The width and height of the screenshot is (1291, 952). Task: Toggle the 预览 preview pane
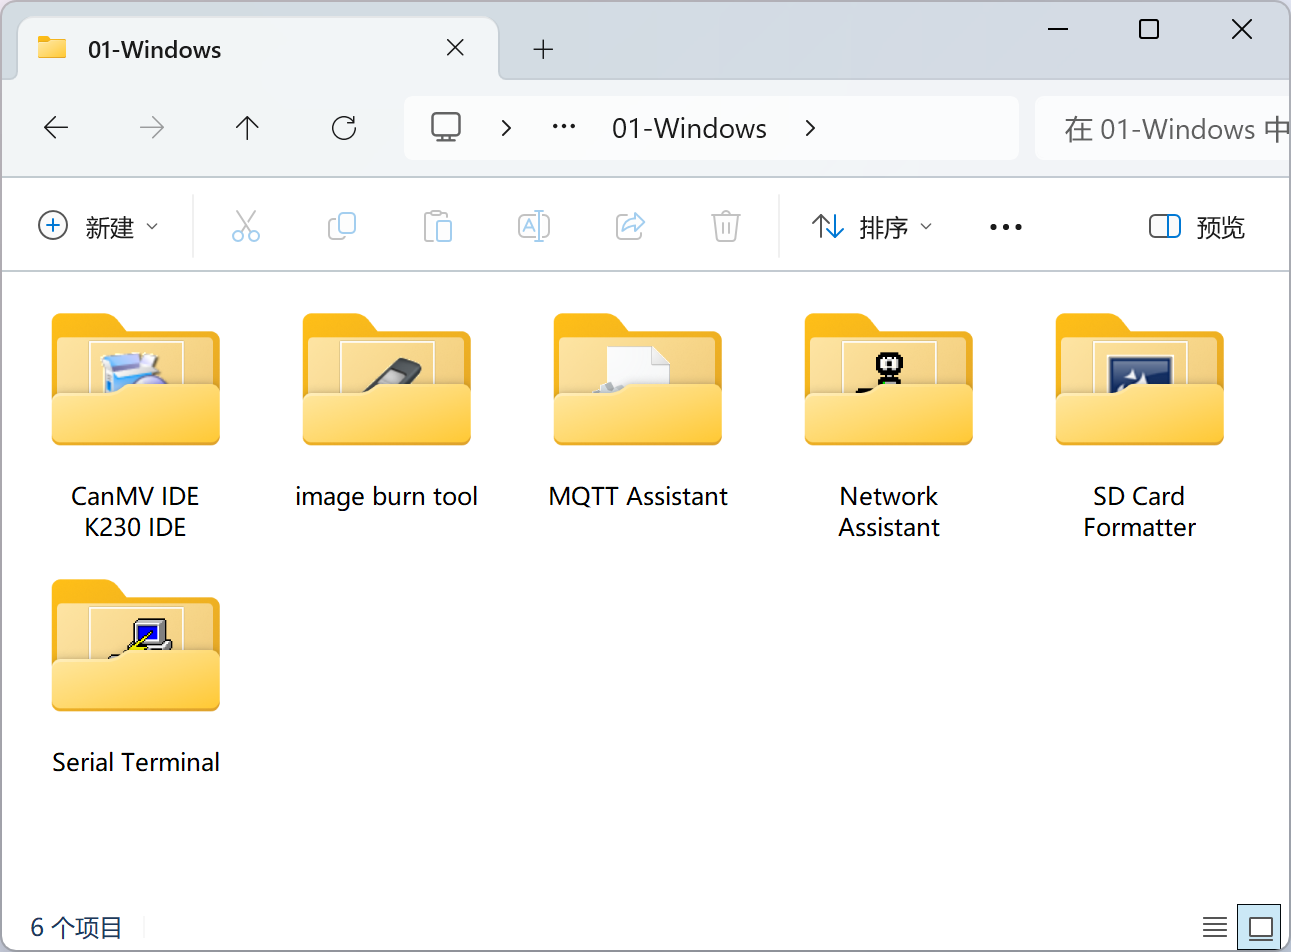(x=1196, y=227)
